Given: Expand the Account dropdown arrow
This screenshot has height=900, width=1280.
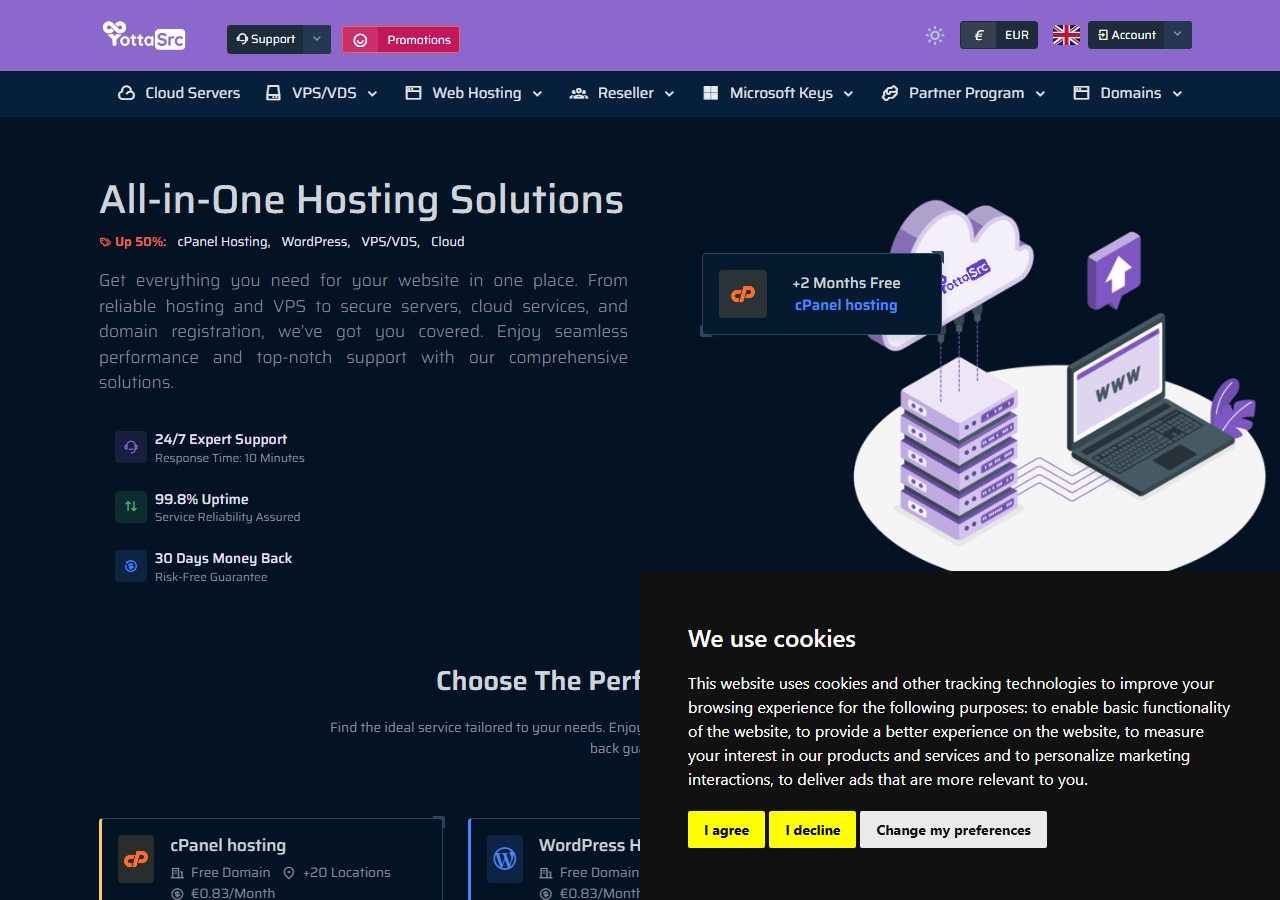Looking at the screenshot, I should (1177, 35).
